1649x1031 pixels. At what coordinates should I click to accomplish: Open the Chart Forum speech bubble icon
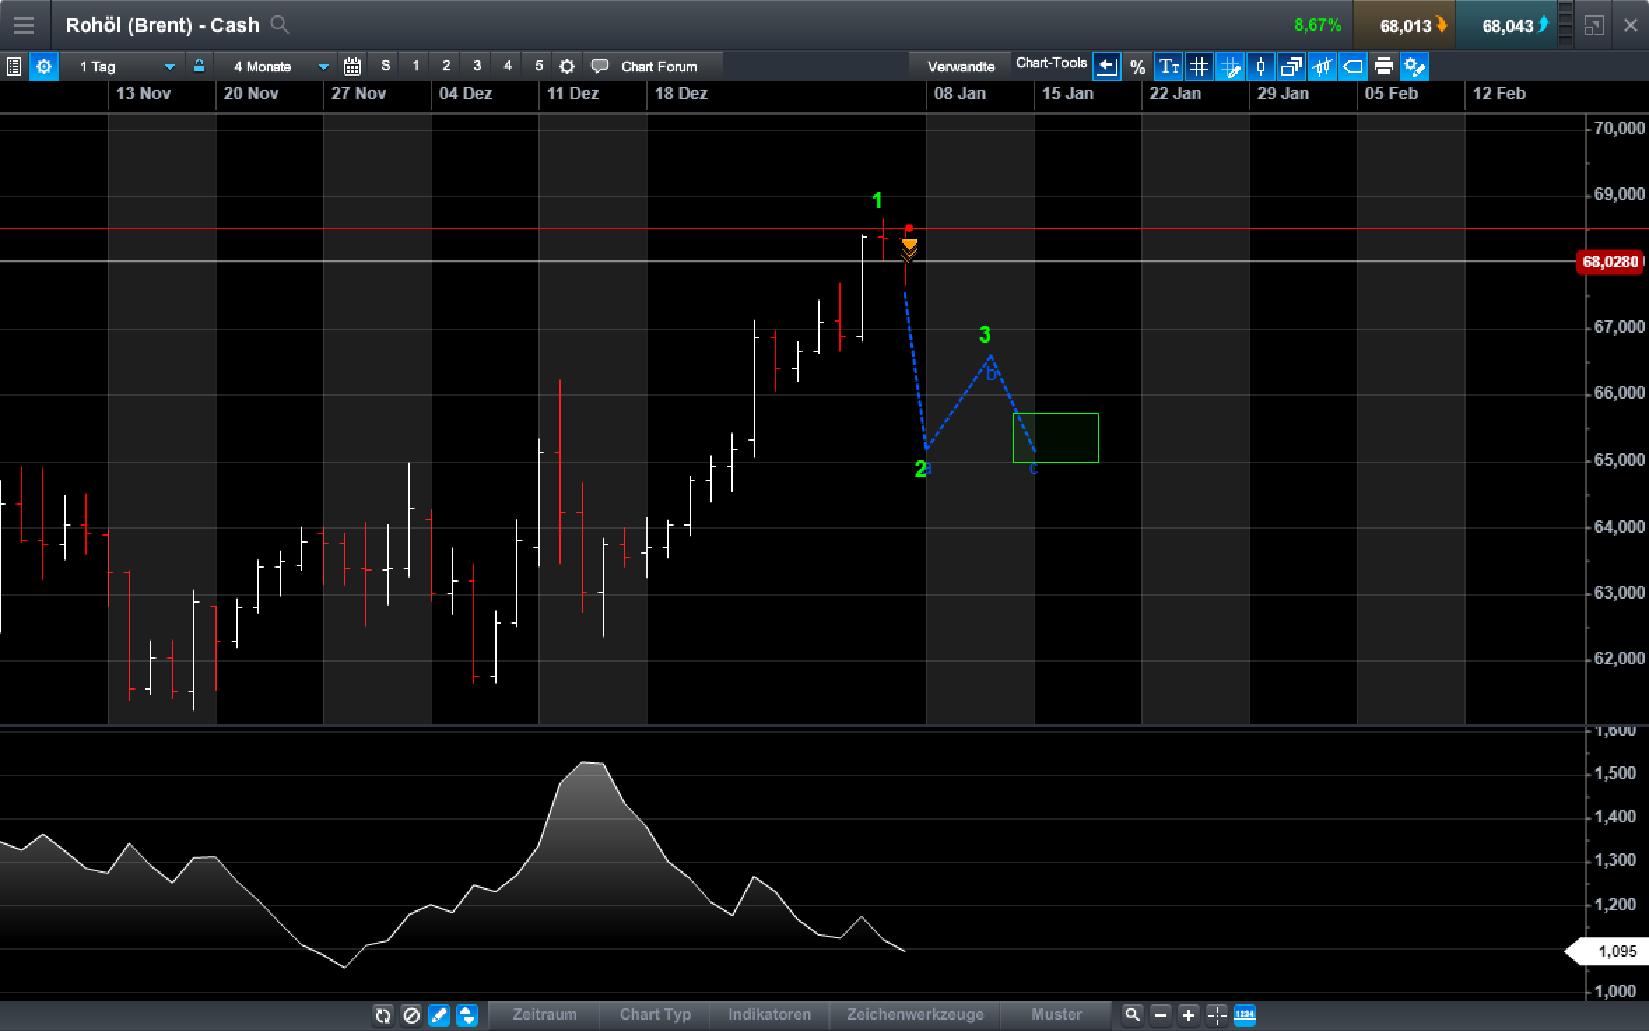pos(601,66)
